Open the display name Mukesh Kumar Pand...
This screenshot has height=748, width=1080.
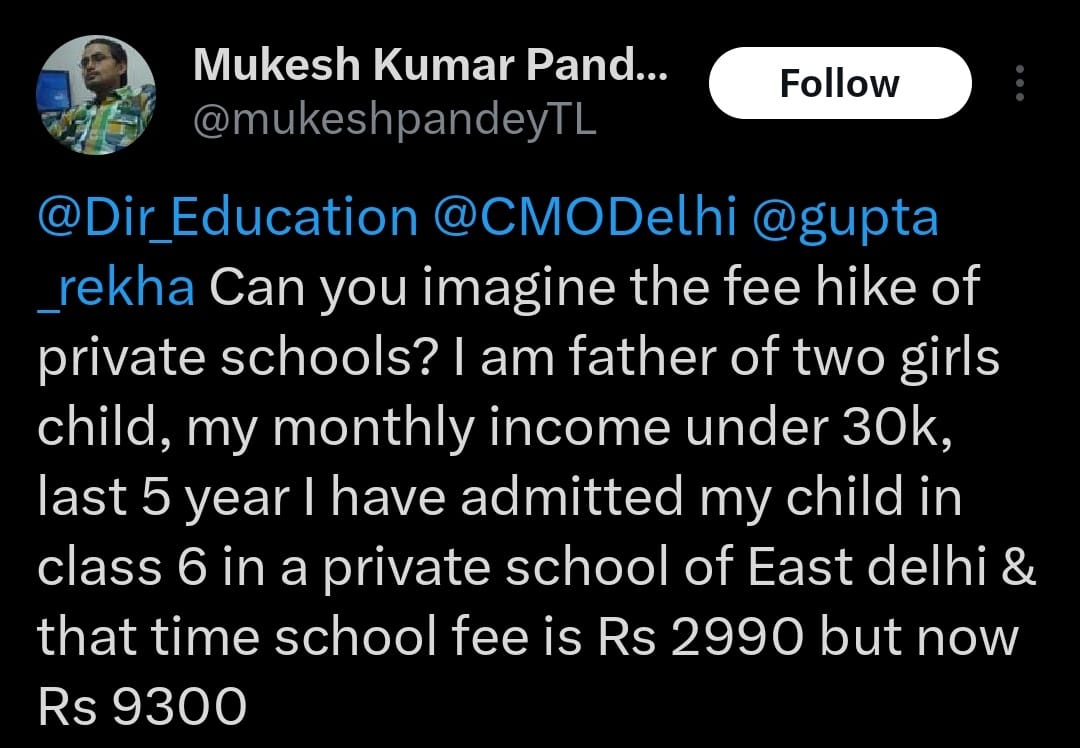pyautogui.click(x=430, y=65)
